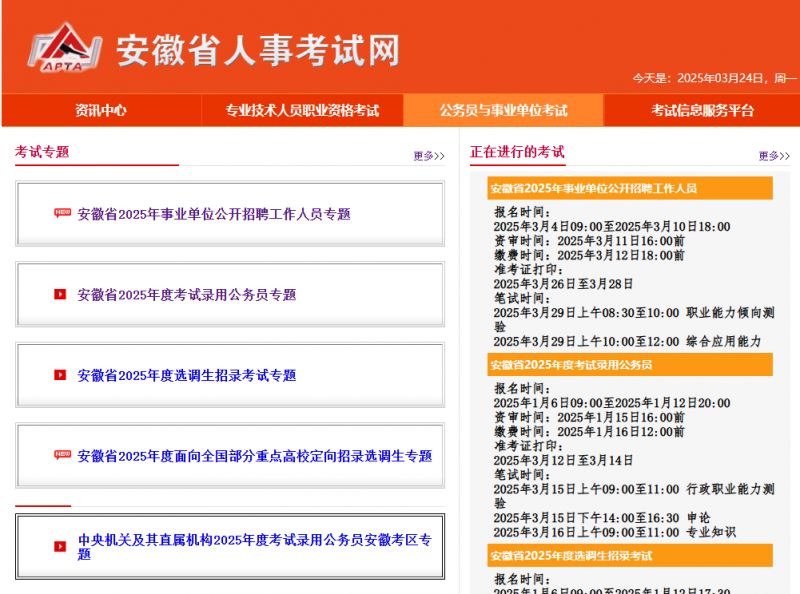Open the 面向全国部分重点高校定向招录选调生专题 link
This screenshot has width=800, height=594.
coord(255,456)
